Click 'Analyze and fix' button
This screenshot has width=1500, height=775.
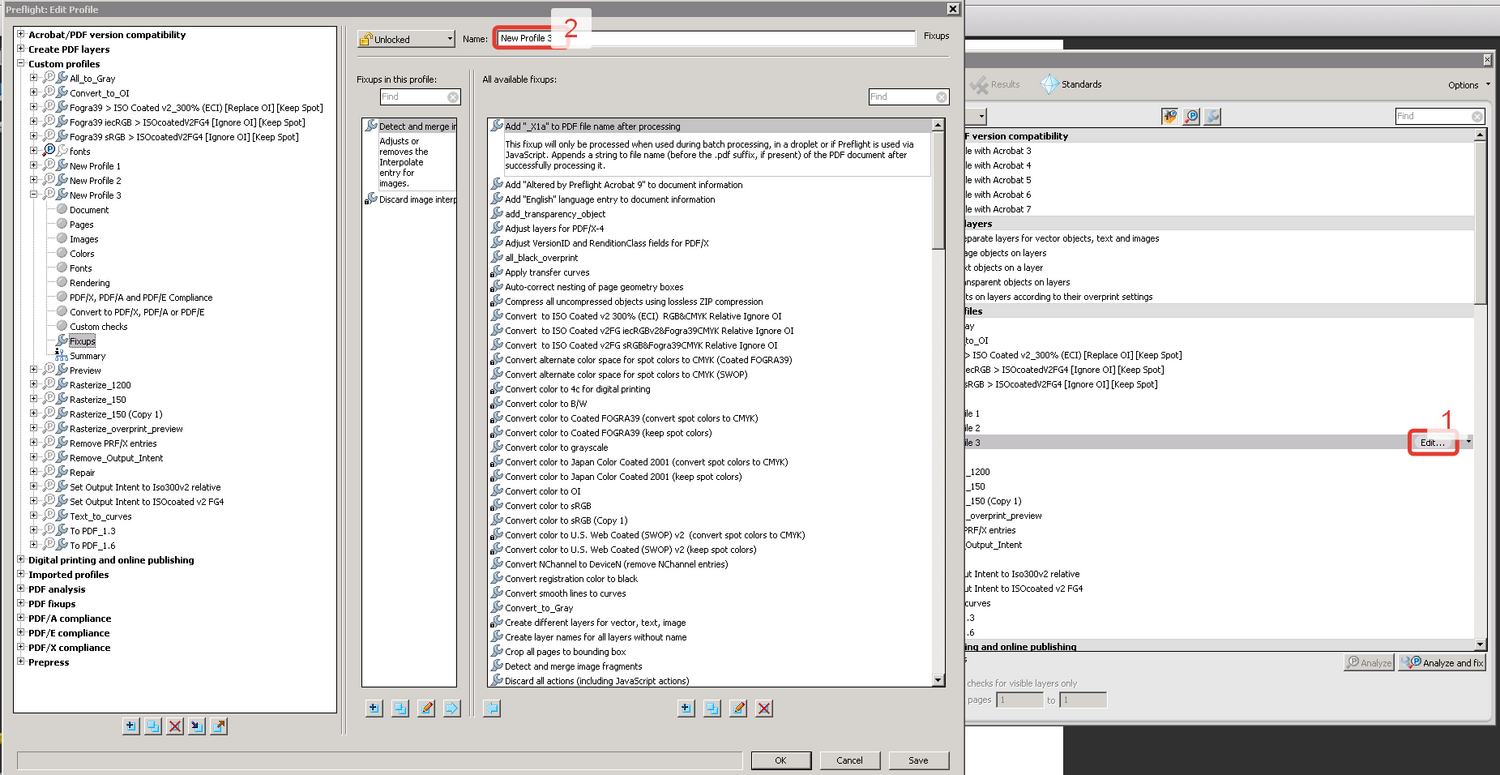(x=1444, y=662)
